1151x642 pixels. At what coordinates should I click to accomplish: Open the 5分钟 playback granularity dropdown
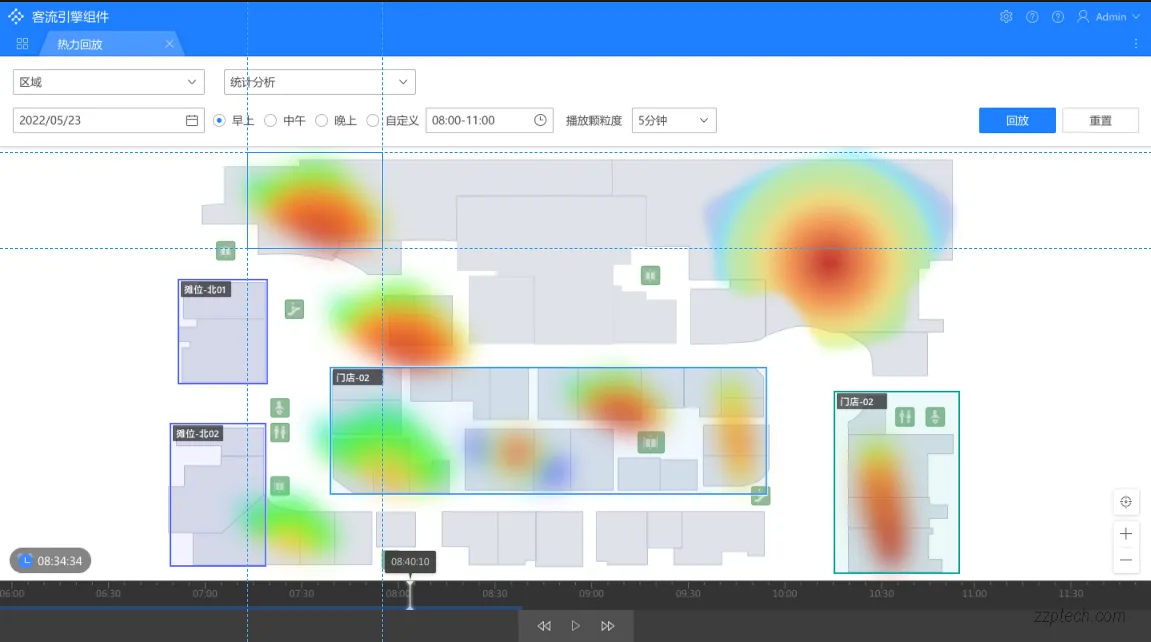click(674, 120)
